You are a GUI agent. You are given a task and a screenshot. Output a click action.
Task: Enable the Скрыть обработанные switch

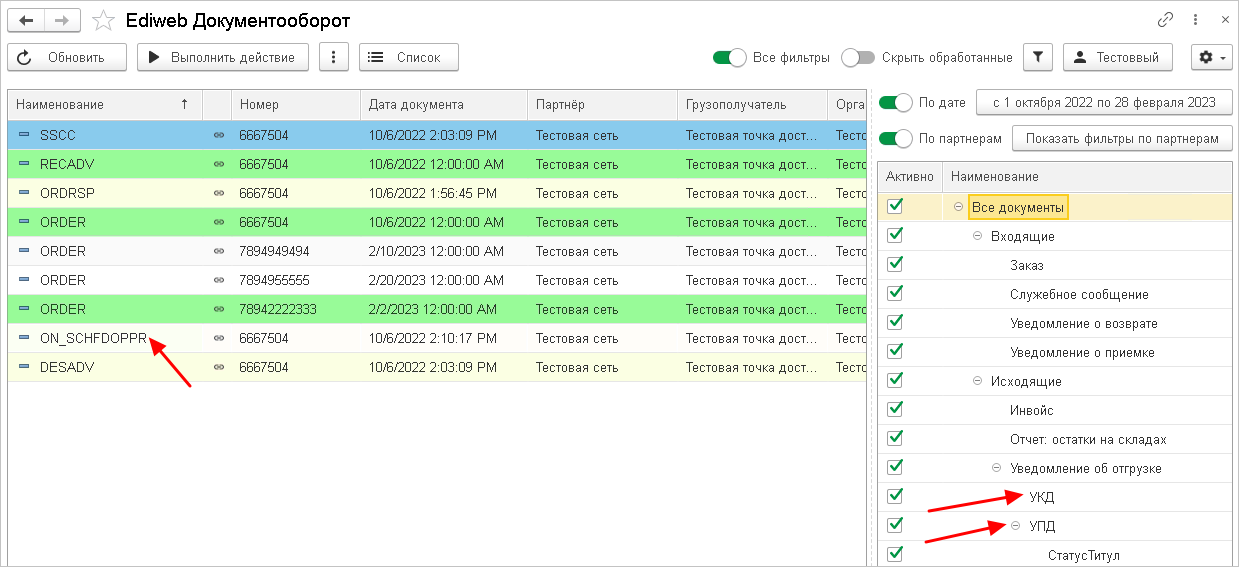coord(858,58)
